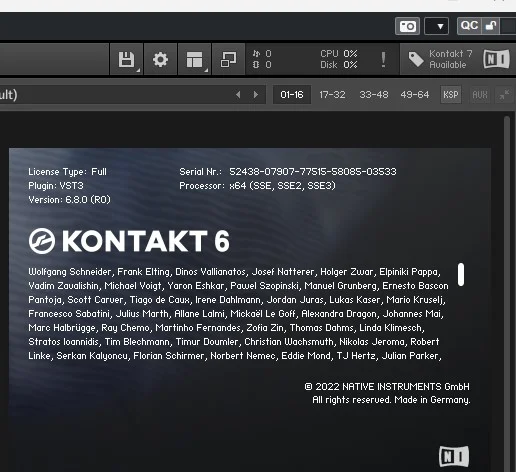Click the NI logo in the header
516x472 pixels.
pos(496,59)
